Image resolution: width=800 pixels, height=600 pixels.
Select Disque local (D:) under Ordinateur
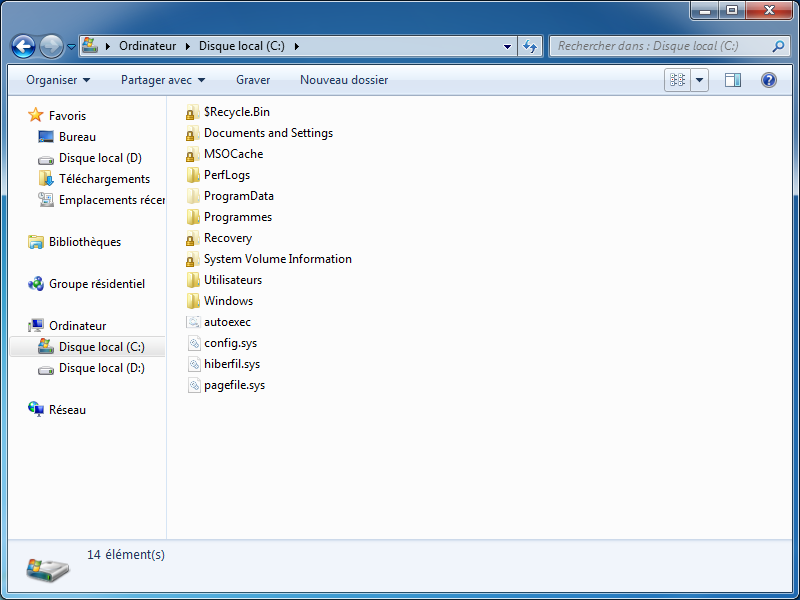tap(101, 368)
